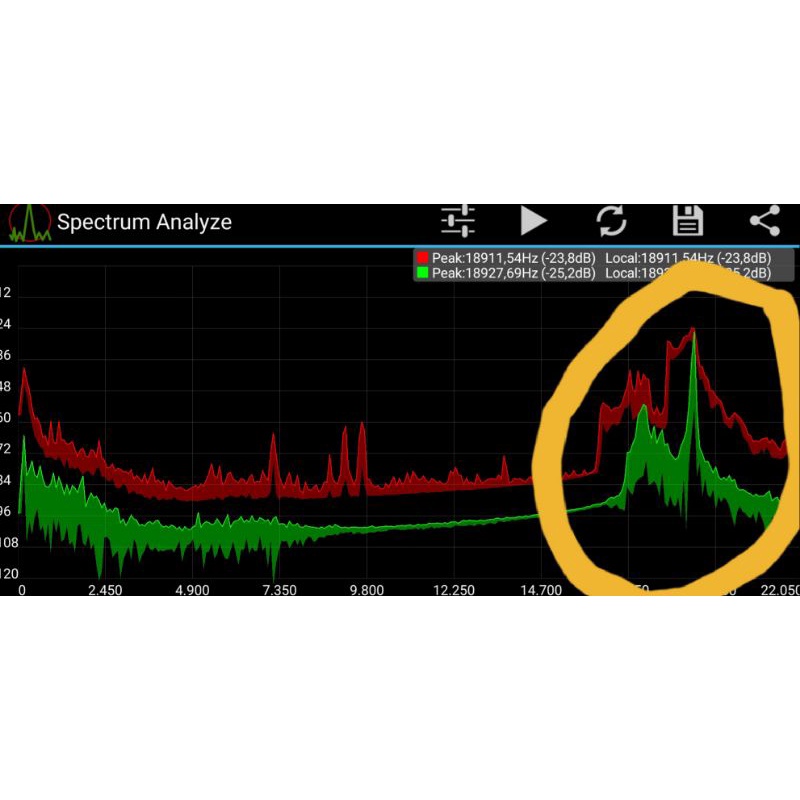Select the green legend color square
Image resolution: width=800 pixels, height=800 pixels.
(x=422, y=273)
